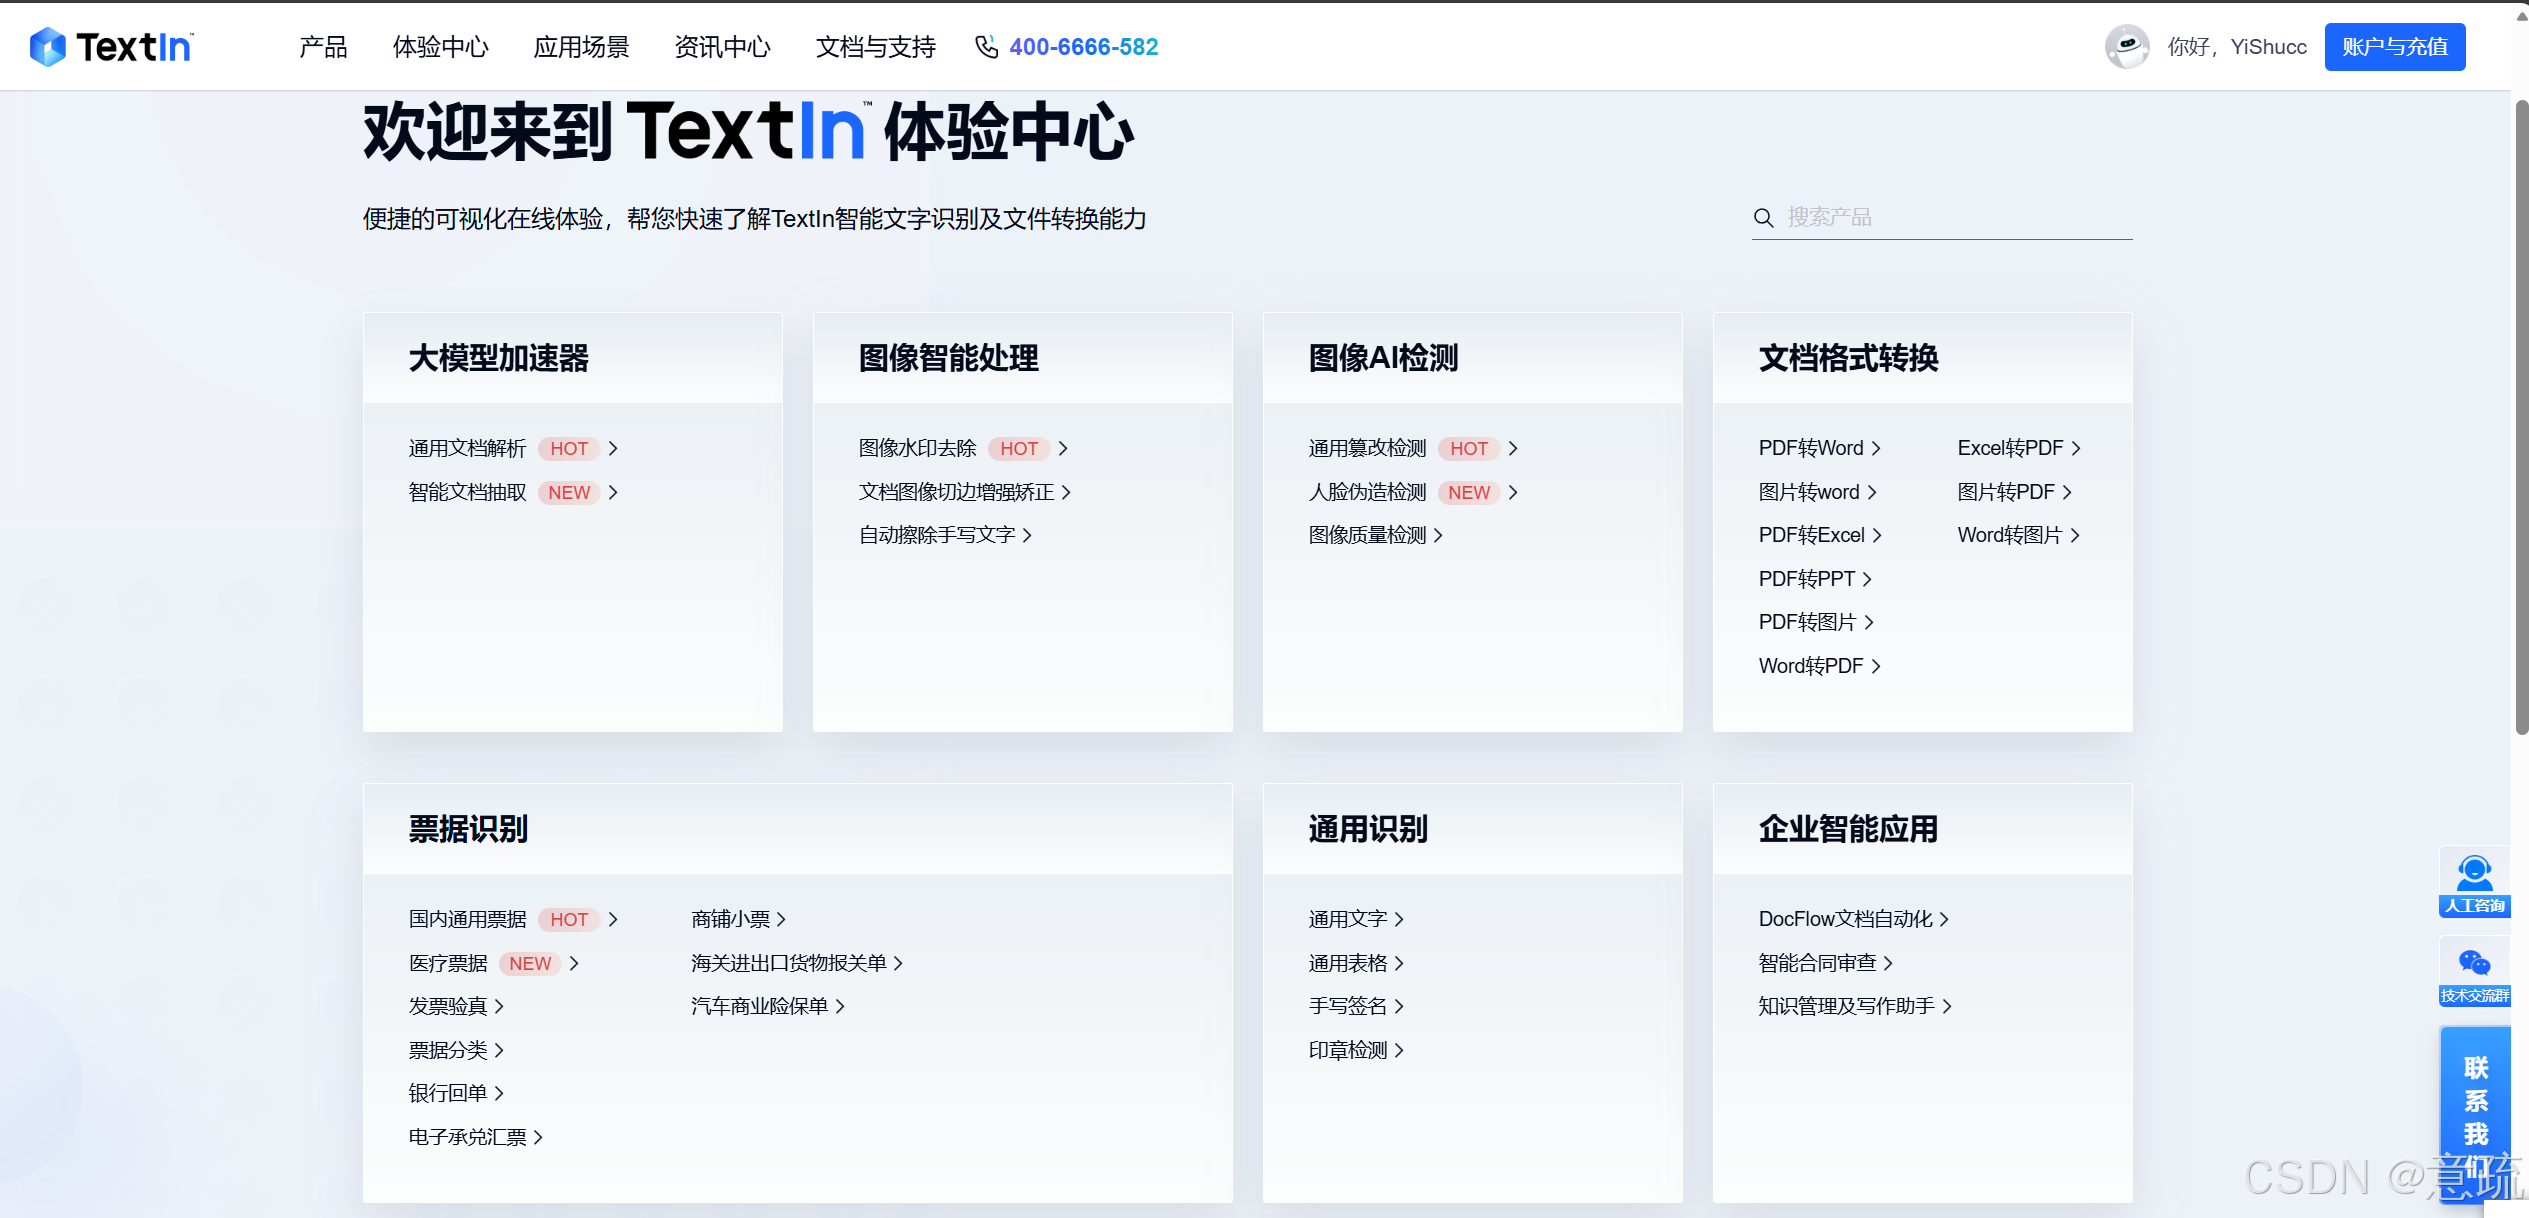Click chevron after 图像质量检测
Viewport: 2529px width, 1218px height.
point(1438,536)
